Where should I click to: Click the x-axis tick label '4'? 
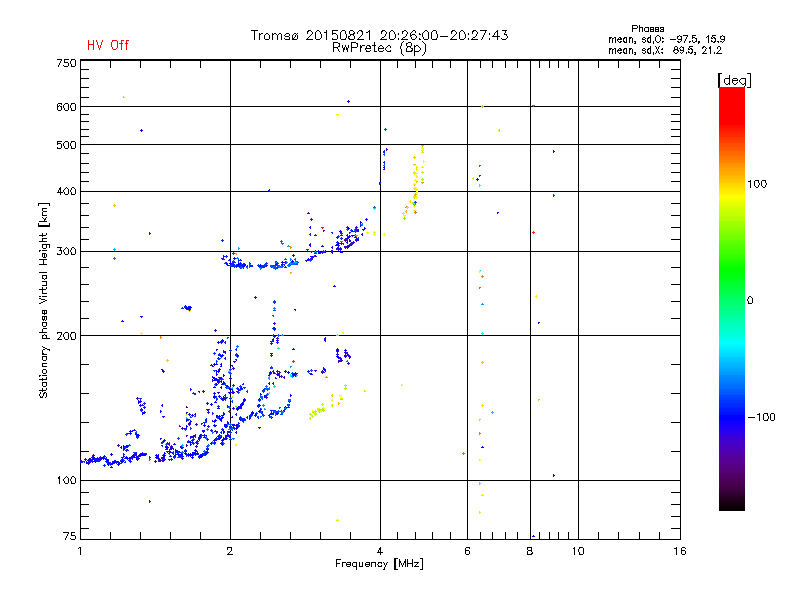pyautogui.click(x=380, y=551)
